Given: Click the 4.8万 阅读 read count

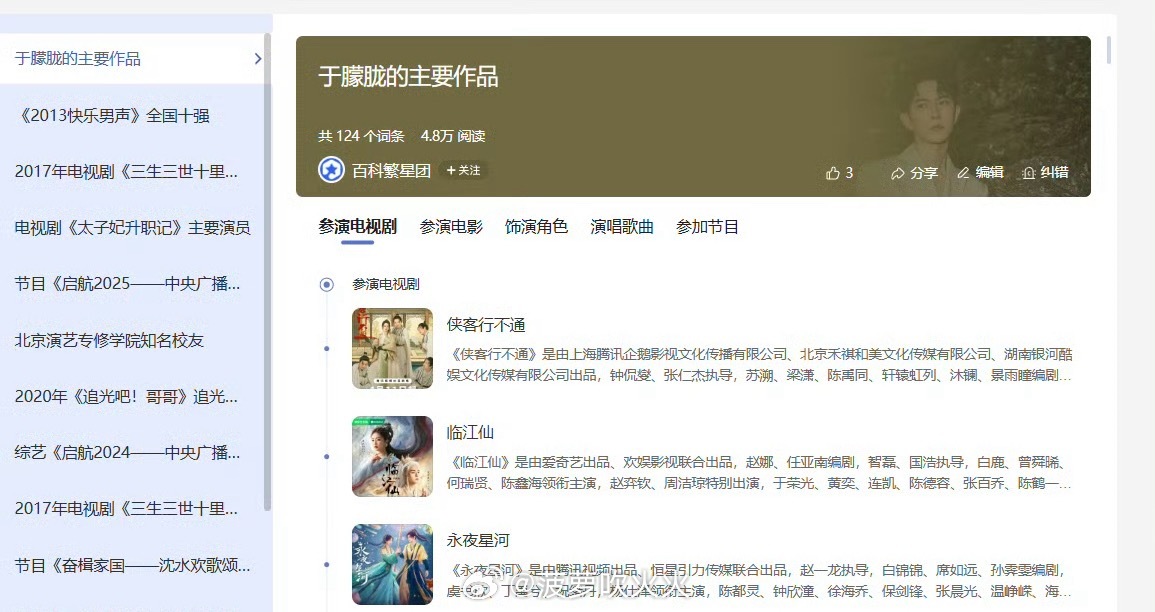Looking at the screenshot, I should (x=453, y=136).
